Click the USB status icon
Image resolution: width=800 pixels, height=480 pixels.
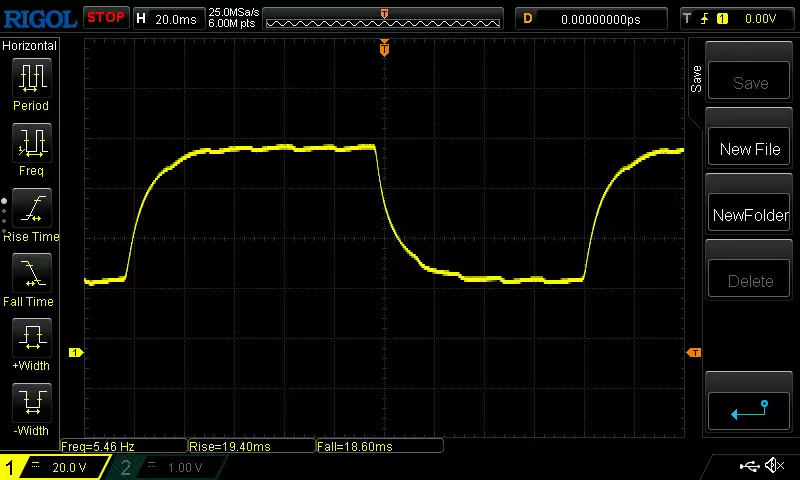point(749,466)
